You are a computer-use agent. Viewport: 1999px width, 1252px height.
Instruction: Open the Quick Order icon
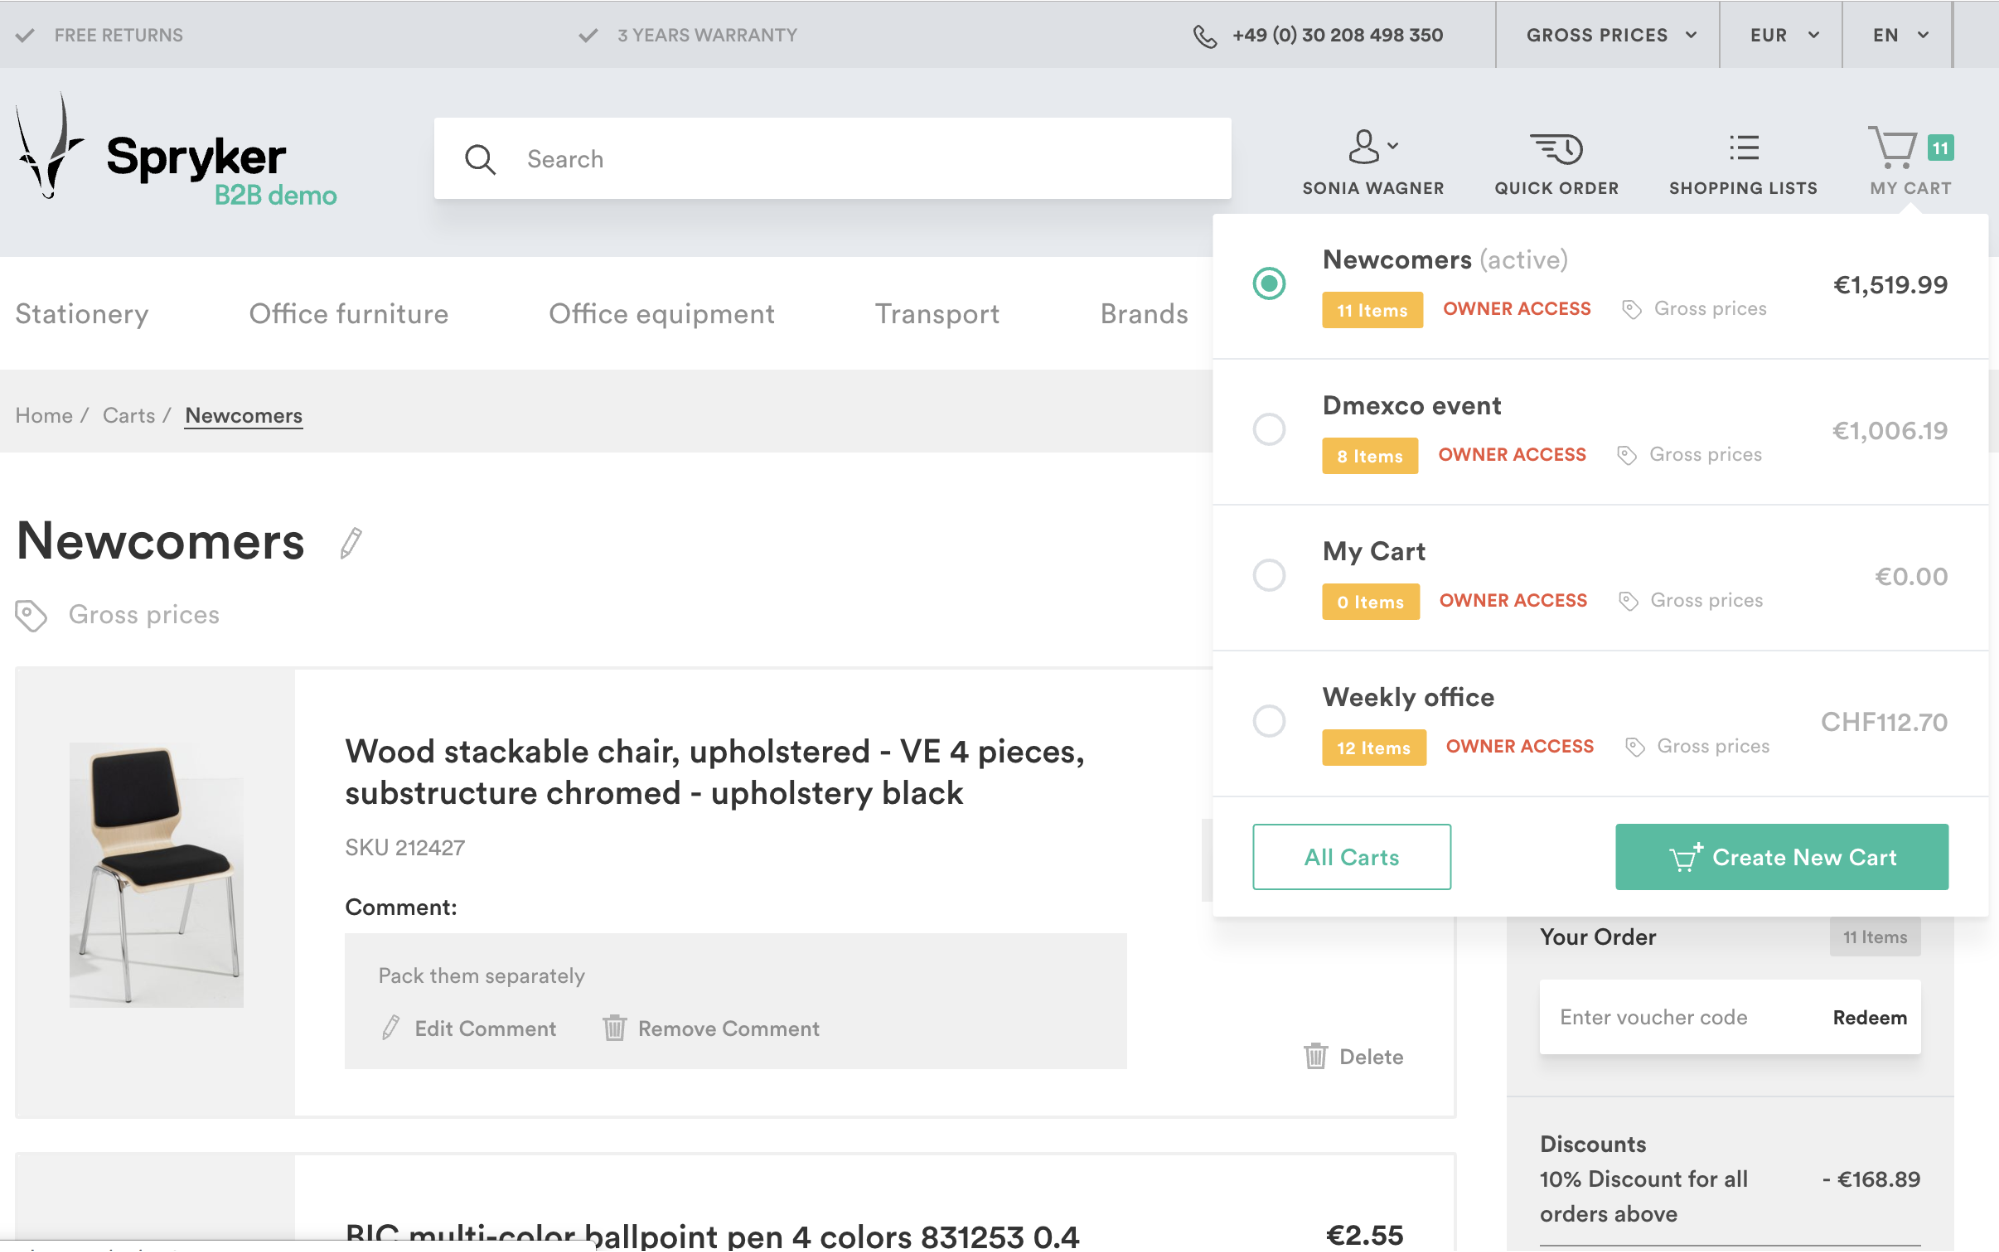pos(1556,149)
